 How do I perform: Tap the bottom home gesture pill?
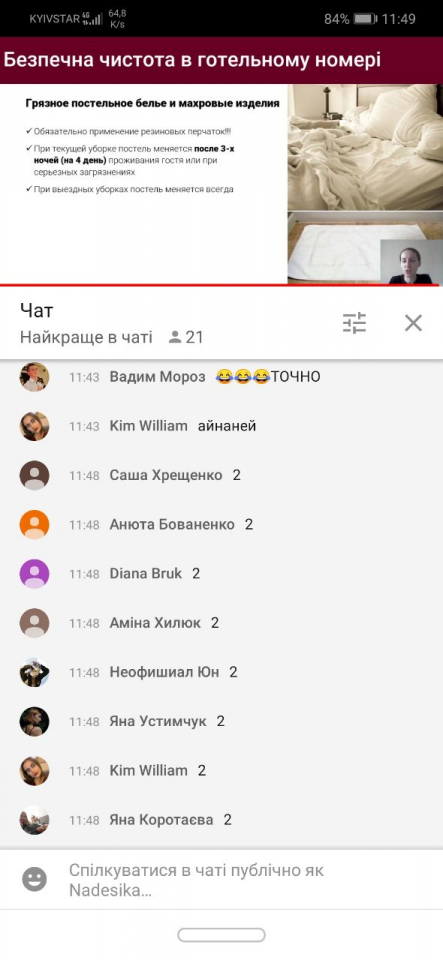[222, 935]
